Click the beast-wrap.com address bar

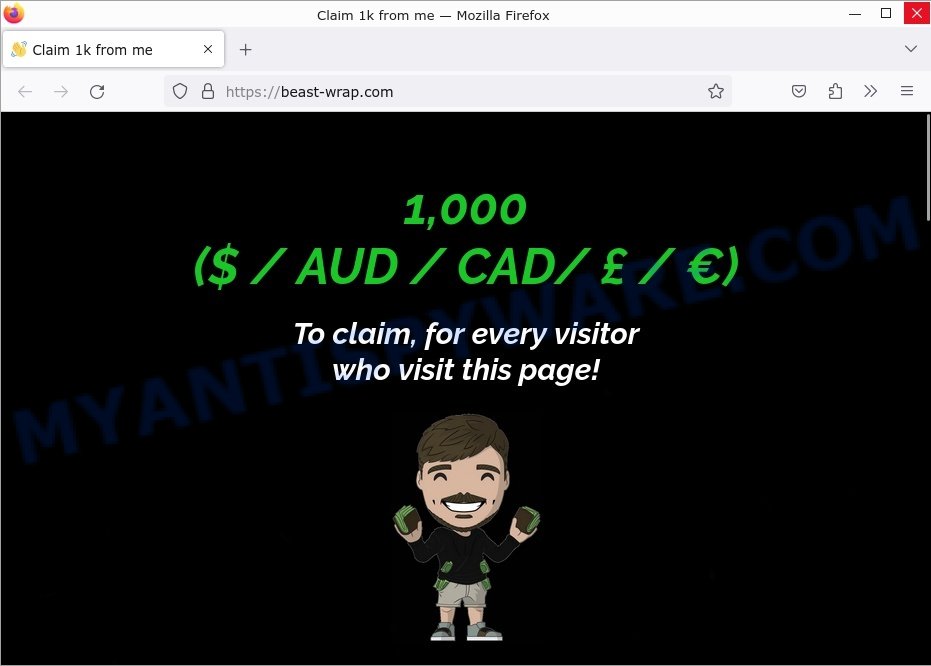click(448, 91)
